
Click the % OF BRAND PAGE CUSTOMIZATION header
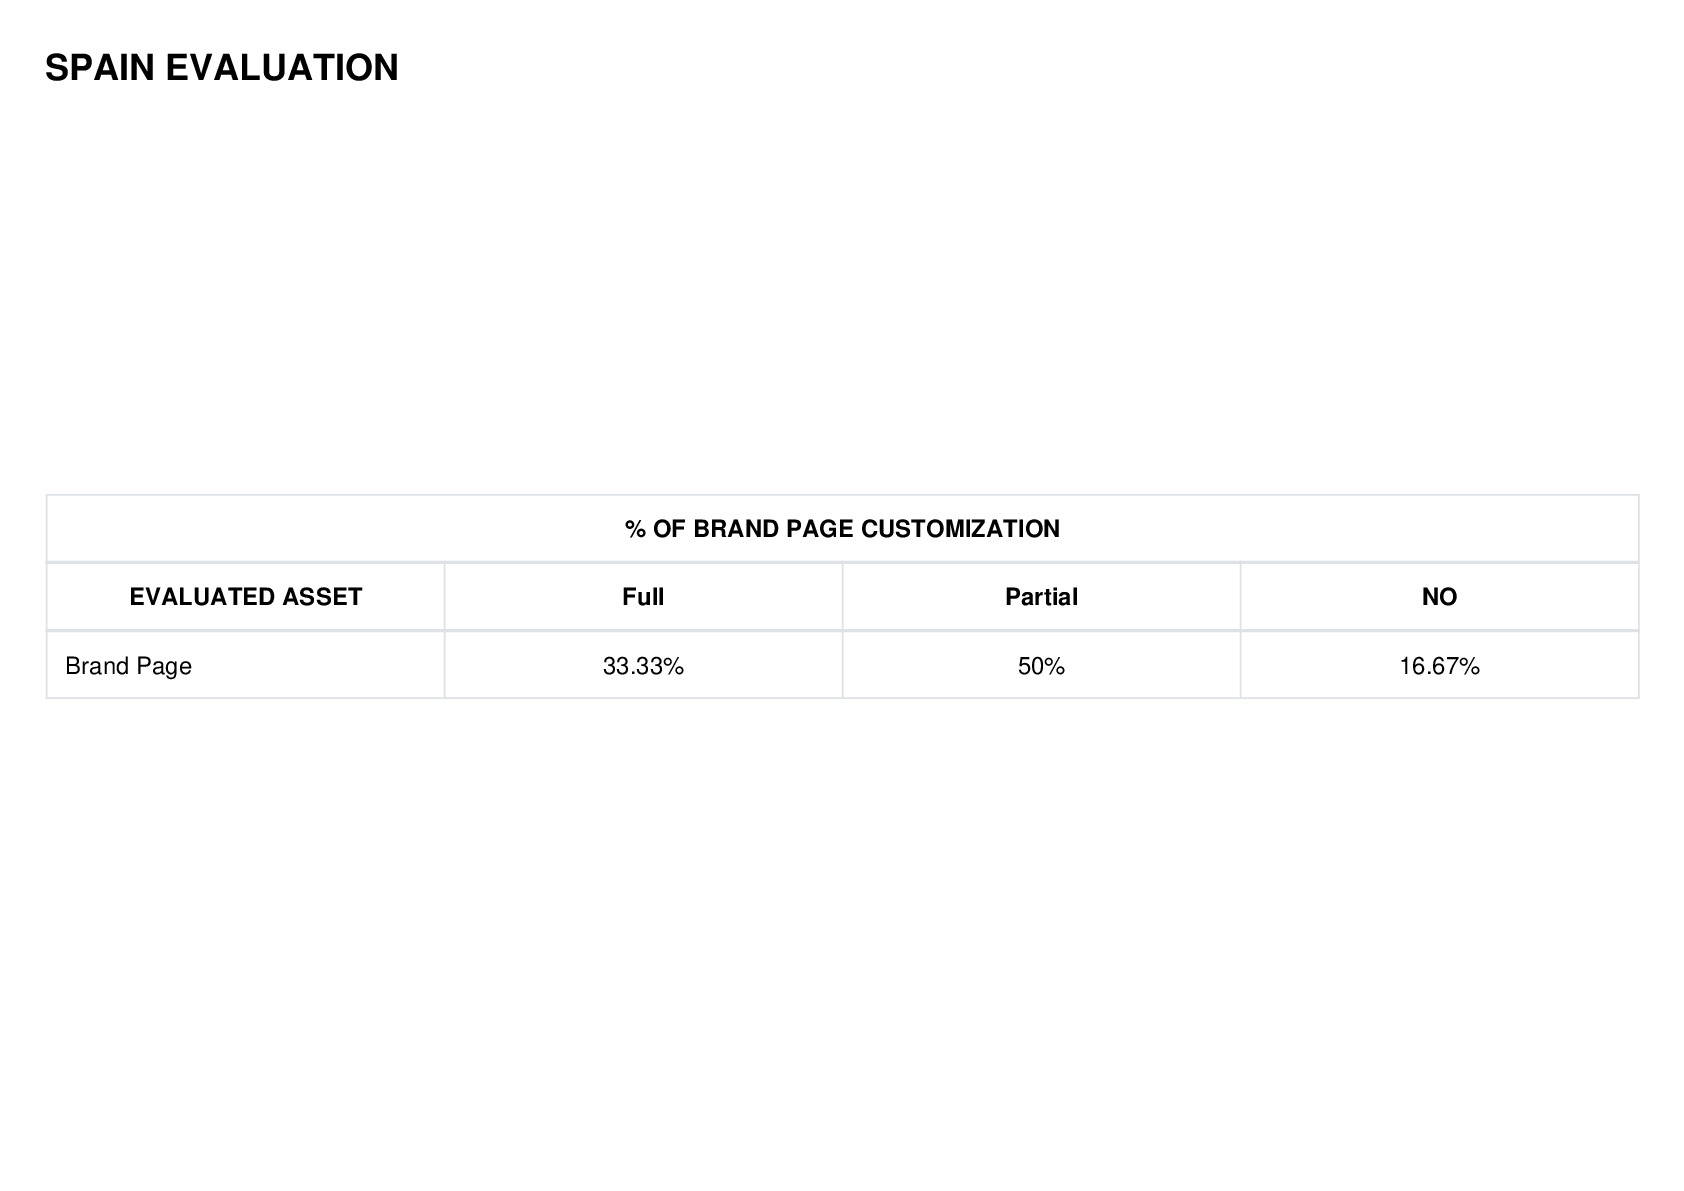pos(842,529)
